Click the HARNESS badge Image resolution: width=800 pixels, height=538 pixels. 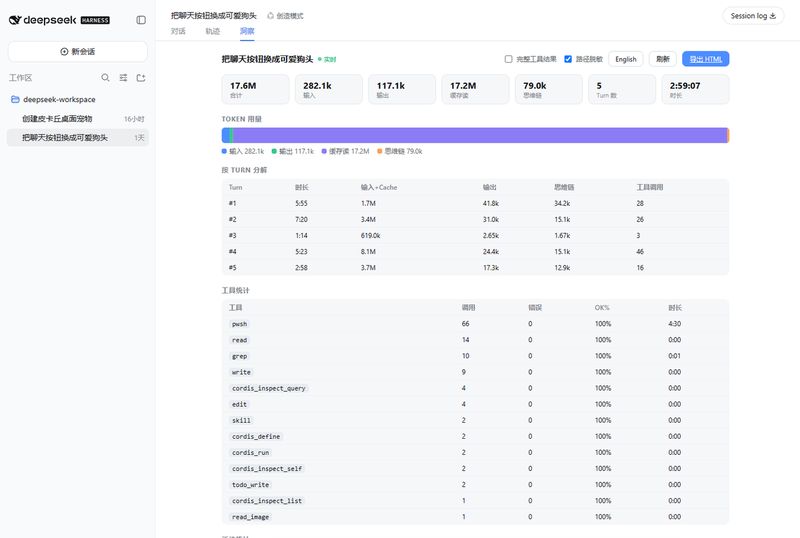pos(95,20)
